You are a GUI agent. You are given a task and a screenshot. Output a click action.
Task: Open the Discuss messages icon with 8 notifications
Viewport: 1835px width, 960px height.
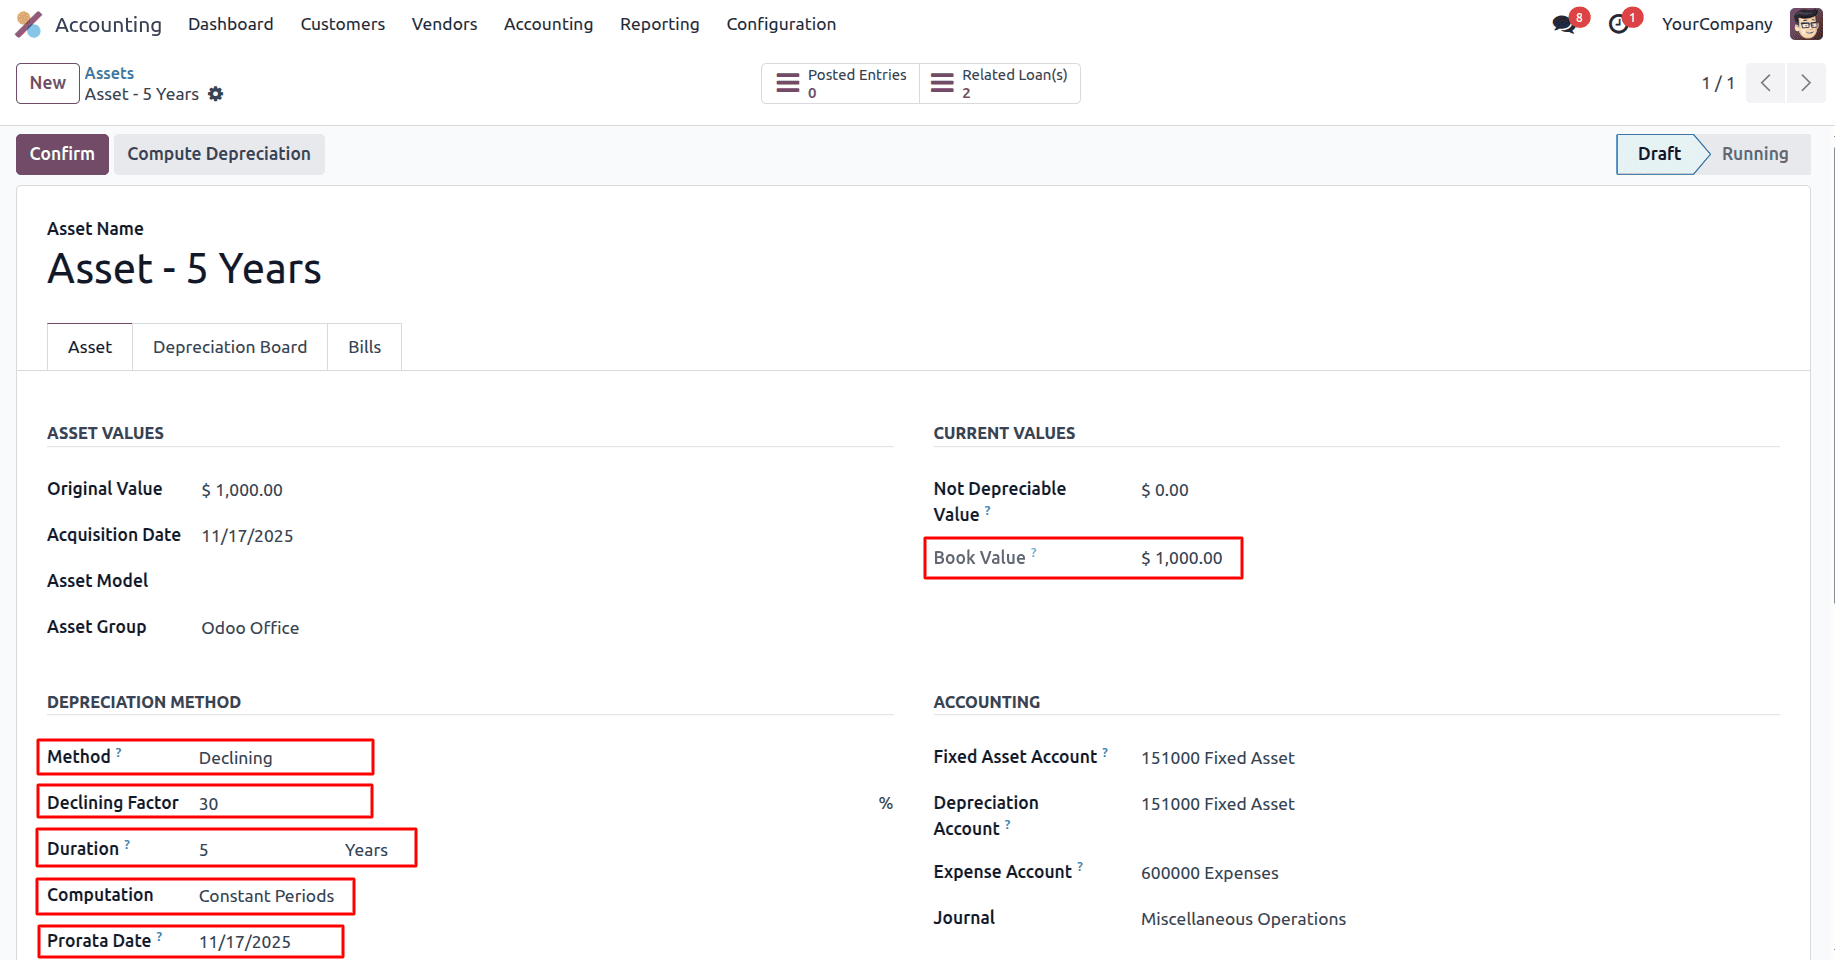pos(1562,22)
